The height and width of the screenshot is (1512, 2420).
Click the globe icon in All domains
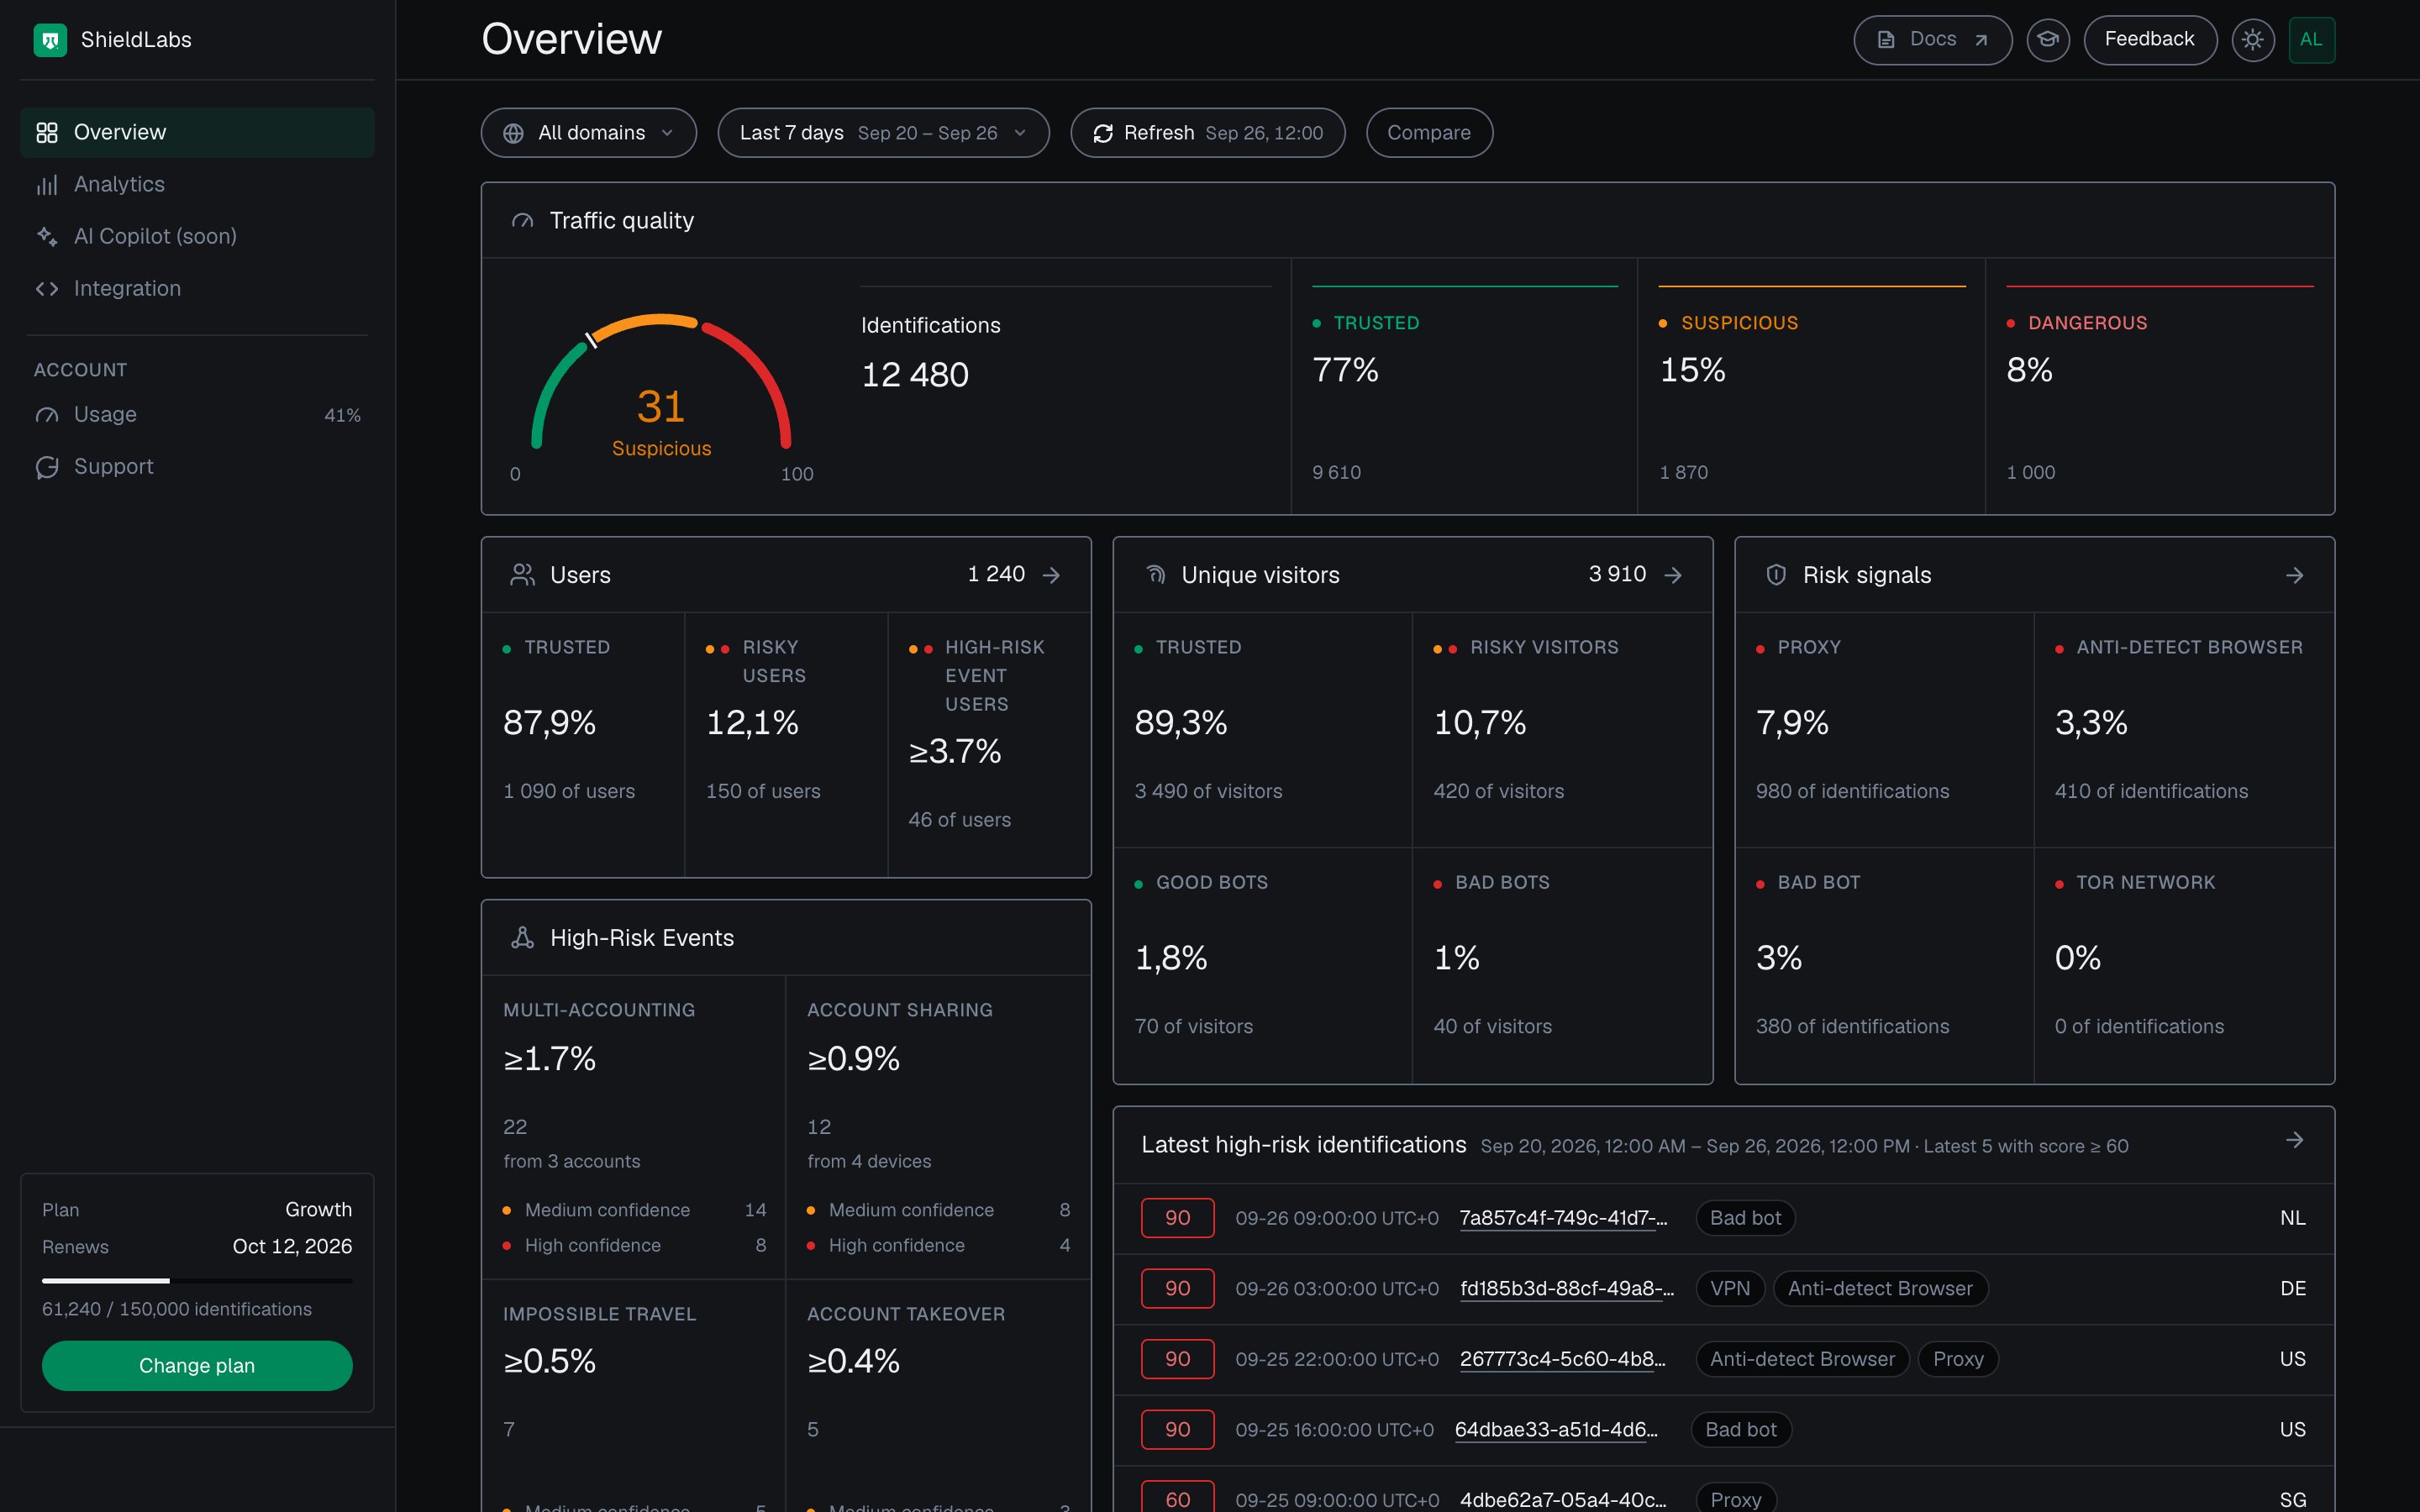tap(513, 133)
